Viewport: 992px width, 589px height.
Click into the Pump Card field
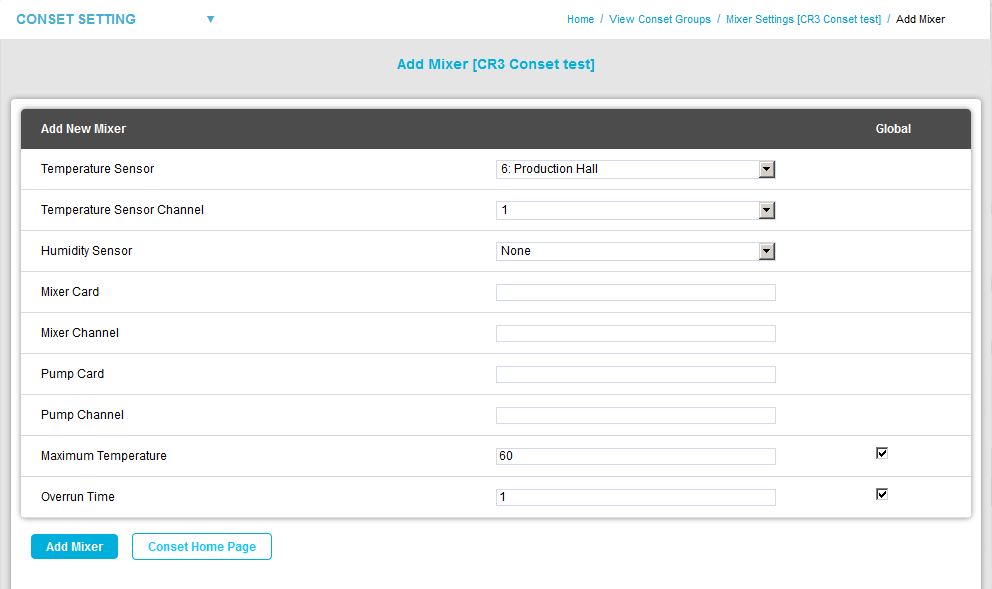(635, 374)
